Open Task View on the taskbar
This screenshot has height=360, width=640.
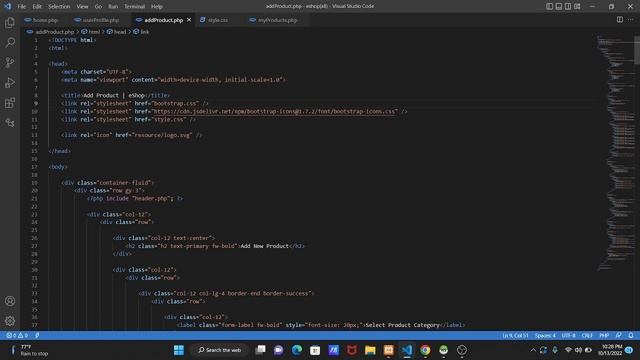click(260, 350)
